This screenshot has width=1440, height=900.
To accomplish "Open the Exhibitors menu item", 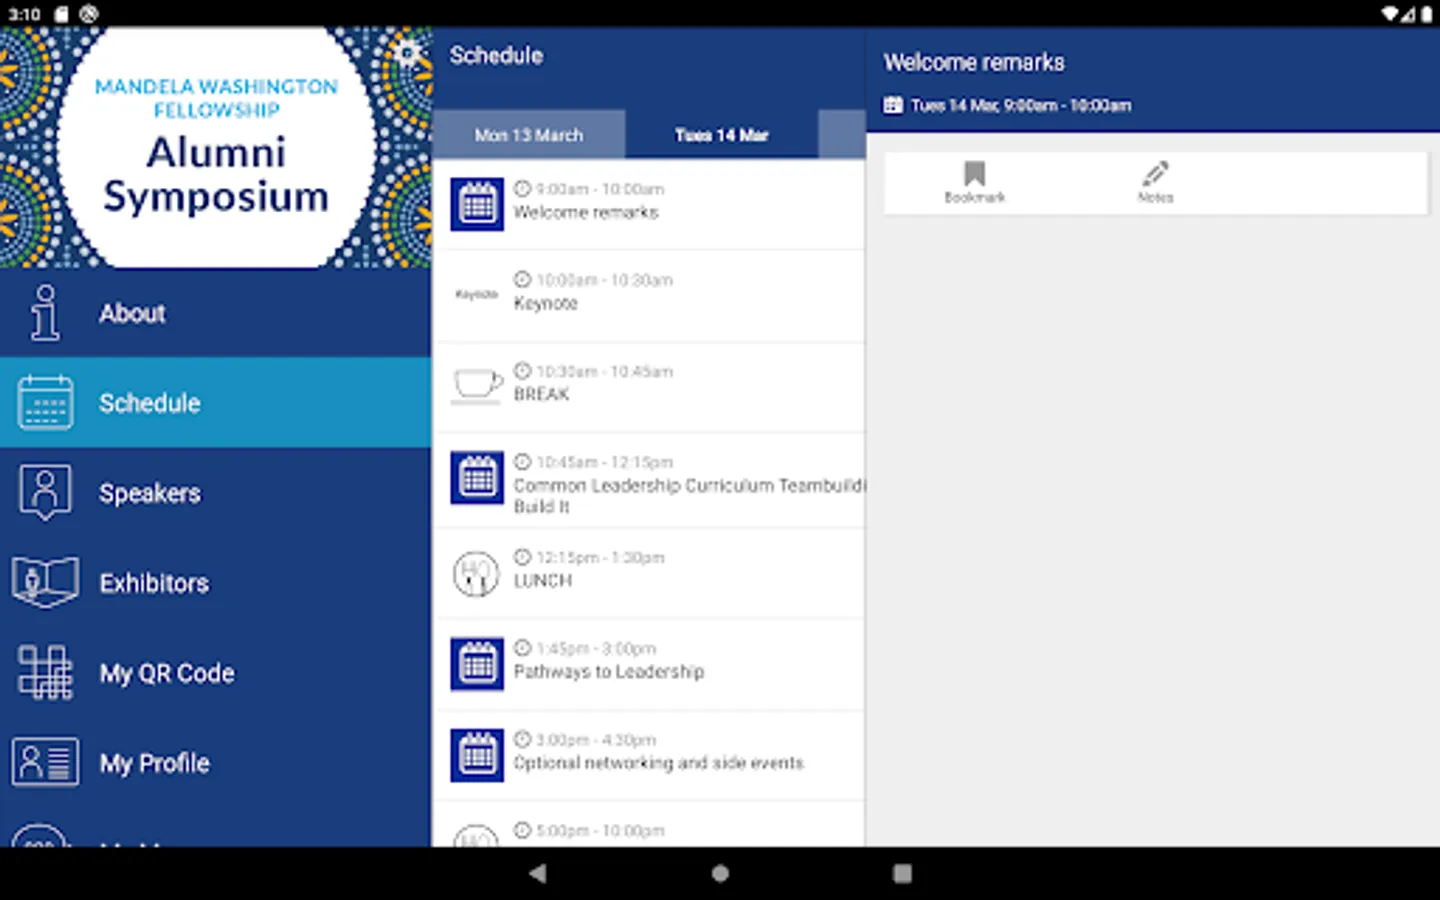I will [x=216, y=582].
